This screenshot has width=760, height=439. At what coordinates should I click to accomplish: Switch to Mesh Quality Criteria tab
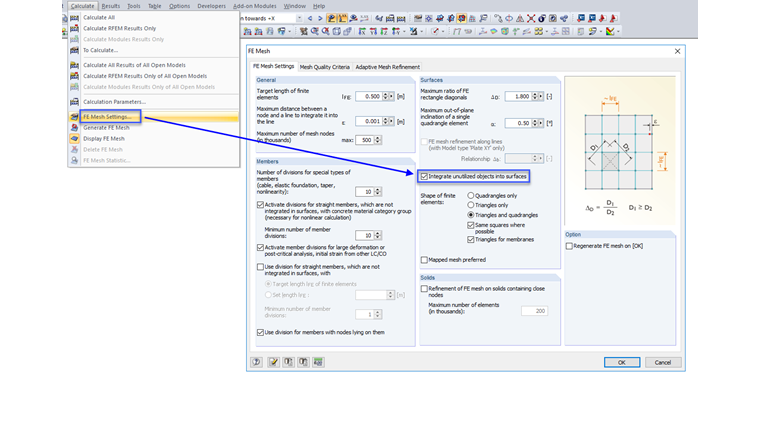click(324, 67)
